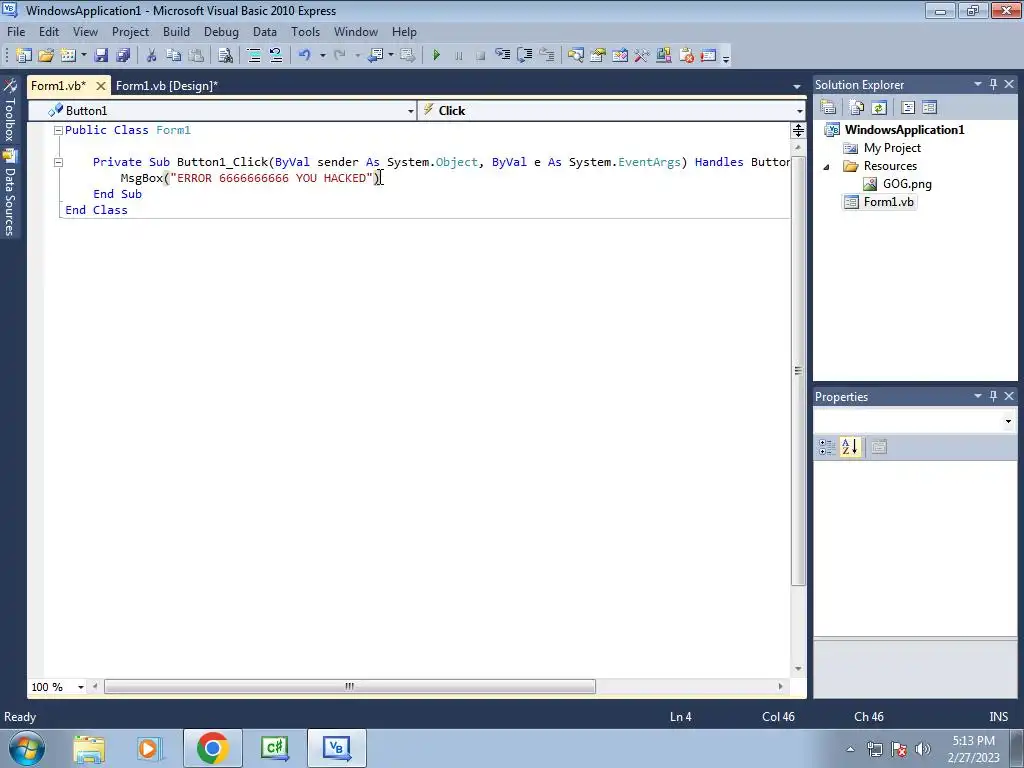Click the Toolbox hammer-and-wrench toolbar icon
Image resolution: width=1024 pixels, height=768 pixels.
pyautogui.click(x=642, y=56)
